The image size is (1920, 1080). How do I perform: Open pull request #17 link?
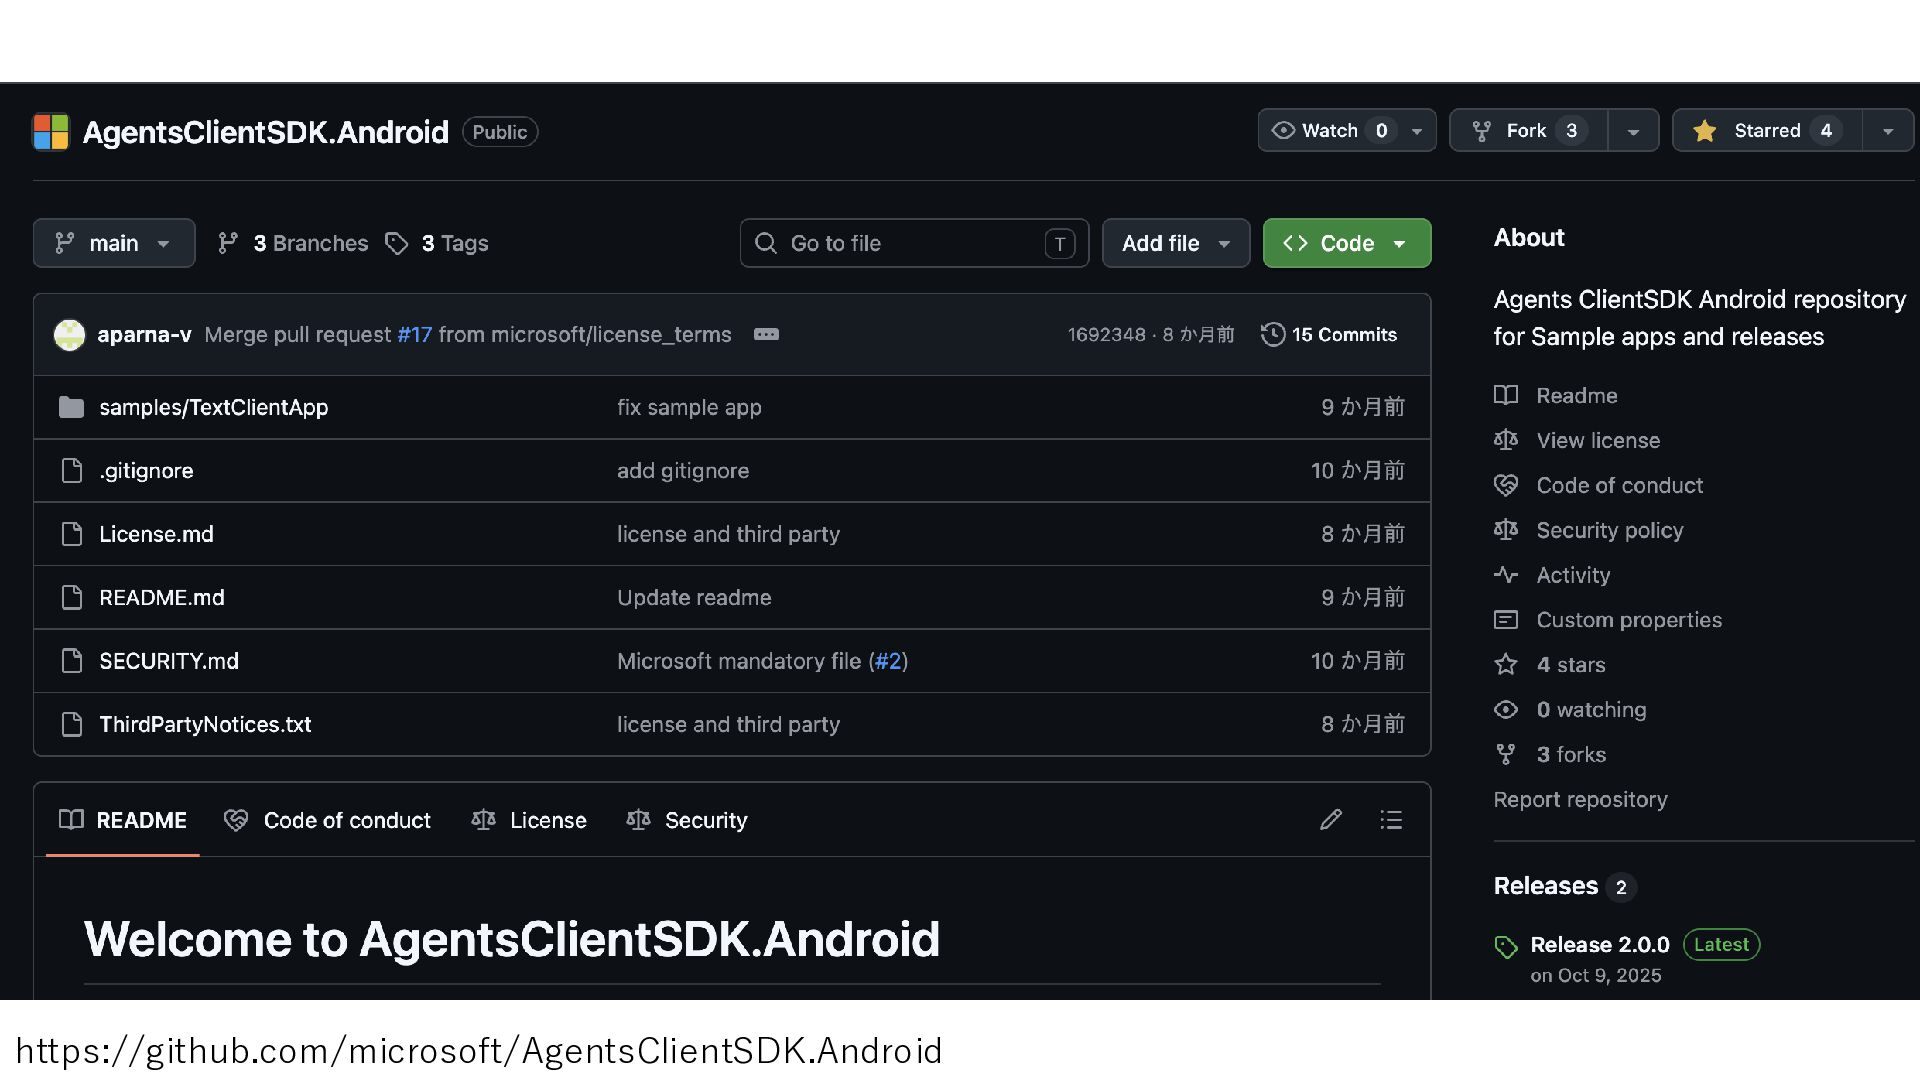[x=414, y=335]
